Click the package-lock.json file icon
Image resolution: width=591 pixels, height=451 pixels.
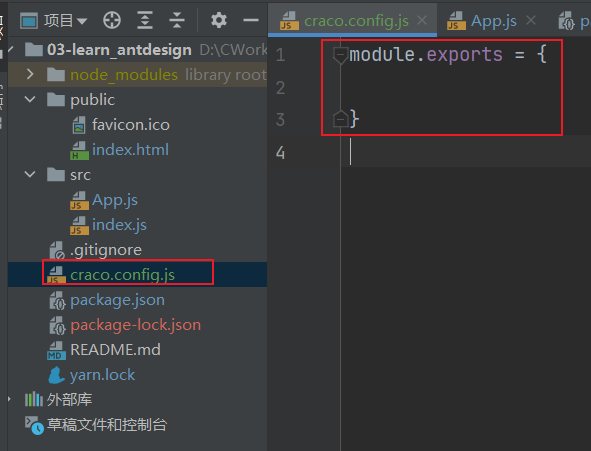[57, 325]
